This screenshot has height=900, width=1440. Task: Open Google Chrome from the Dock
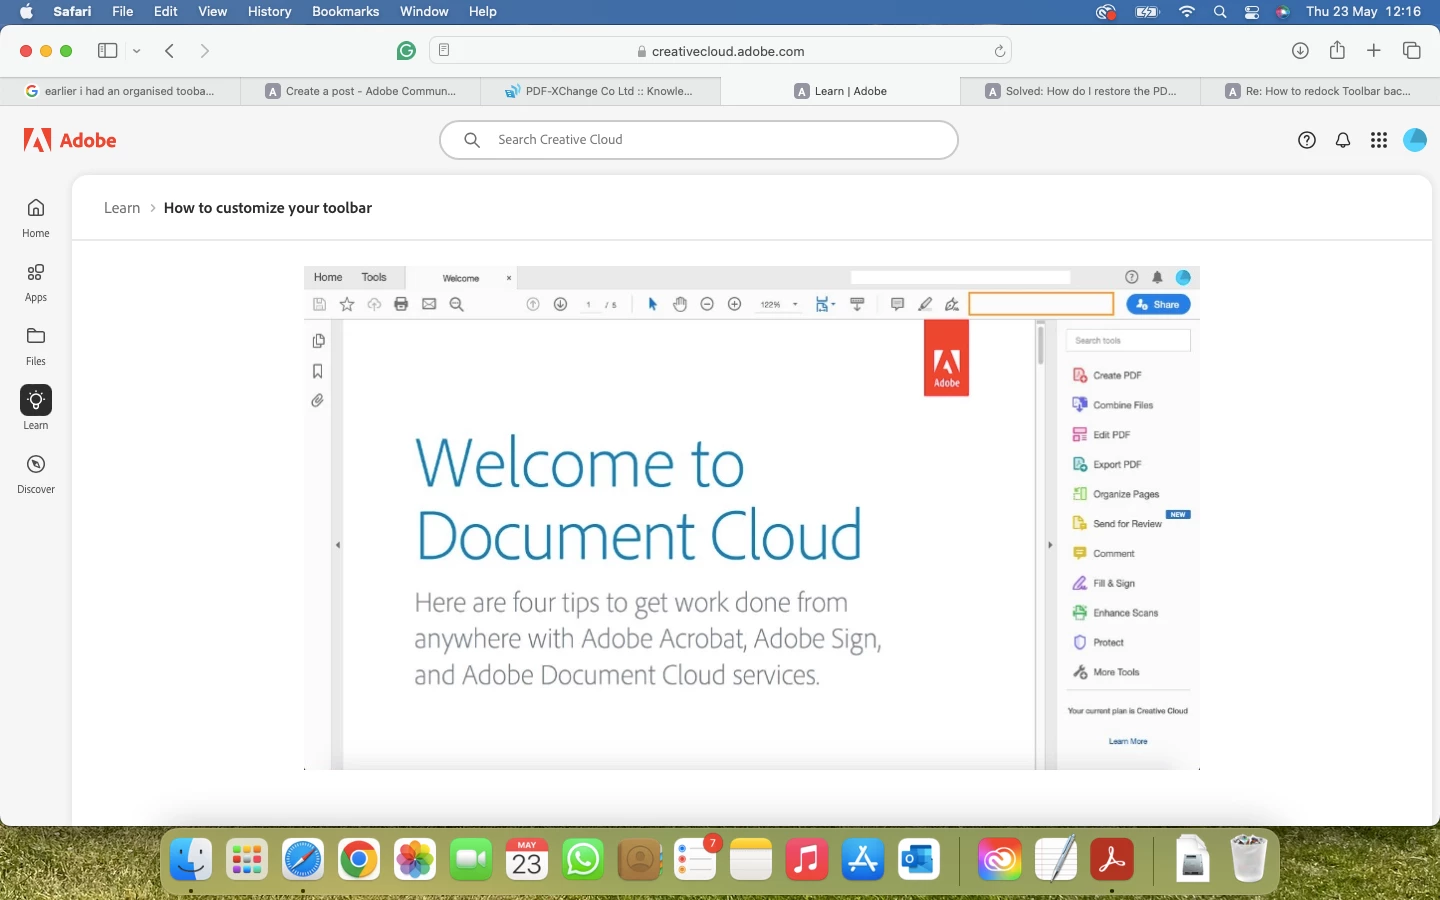[x=359, y=858]
